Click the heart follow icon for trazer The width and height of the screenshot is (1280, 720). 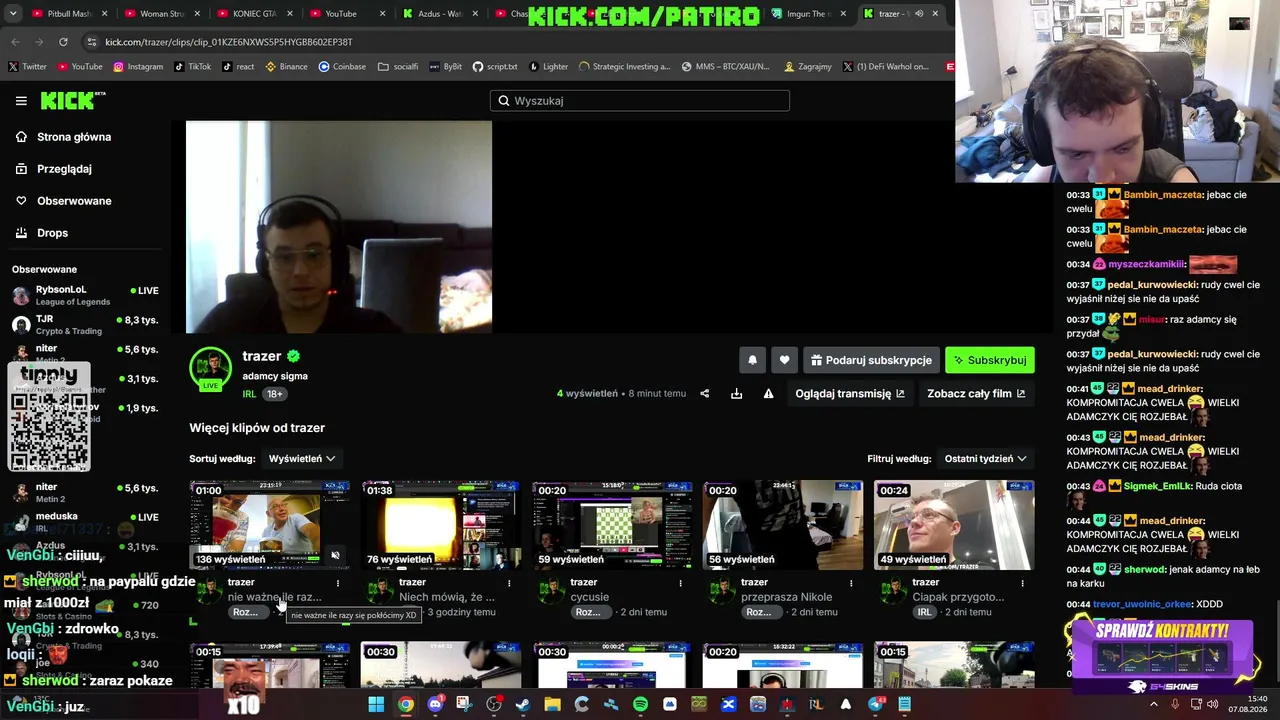[784, 360]
